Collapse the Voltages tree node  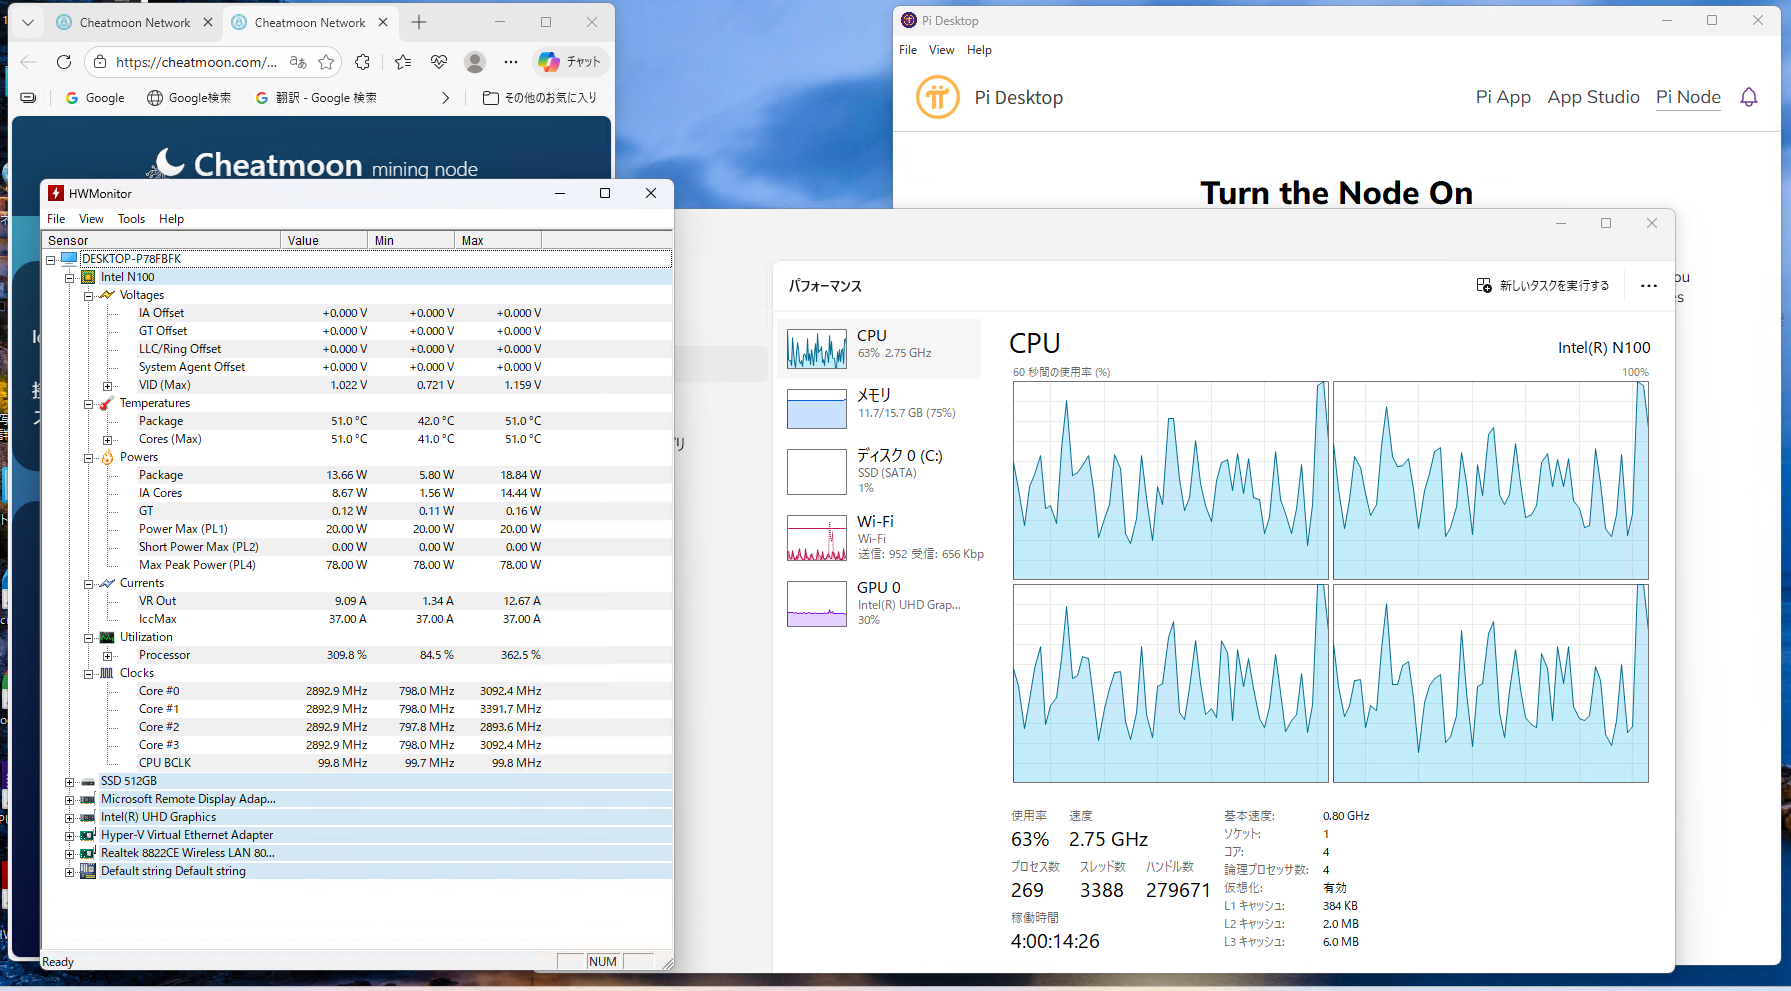pos(88,296)
